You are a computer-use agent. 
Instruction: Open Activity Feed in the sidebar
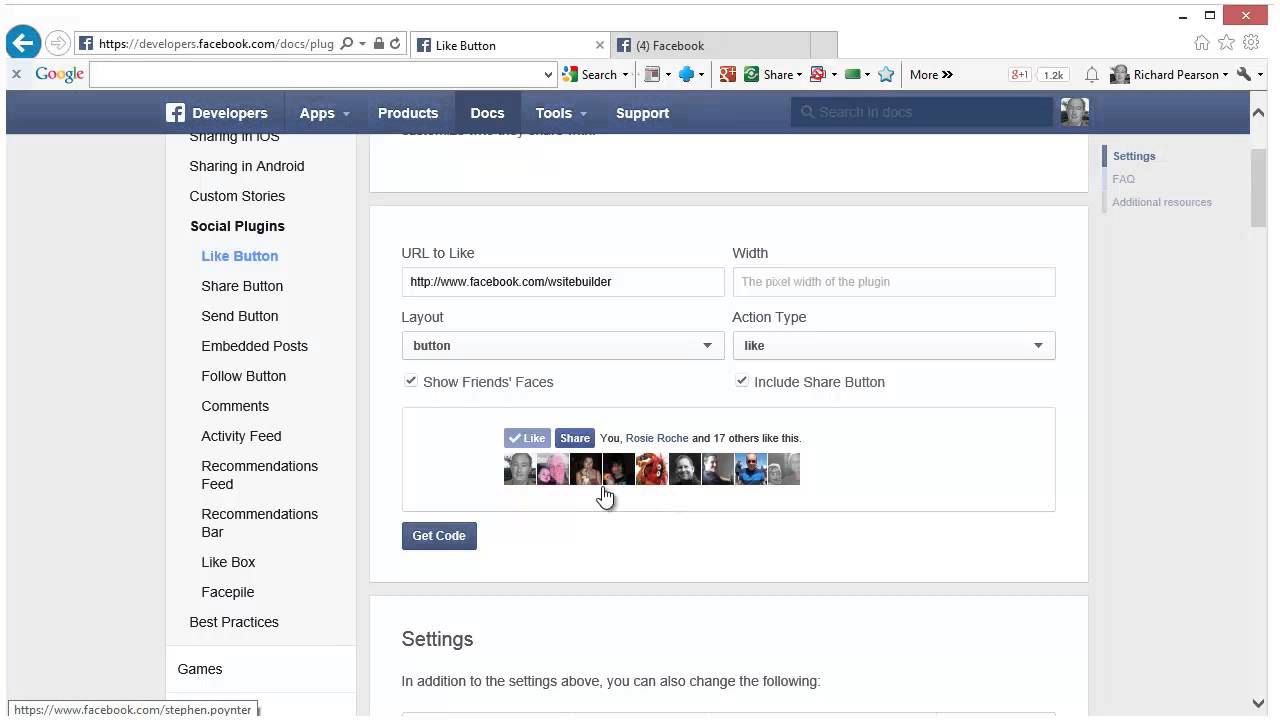pyautogui.click(x=241, y=436)
